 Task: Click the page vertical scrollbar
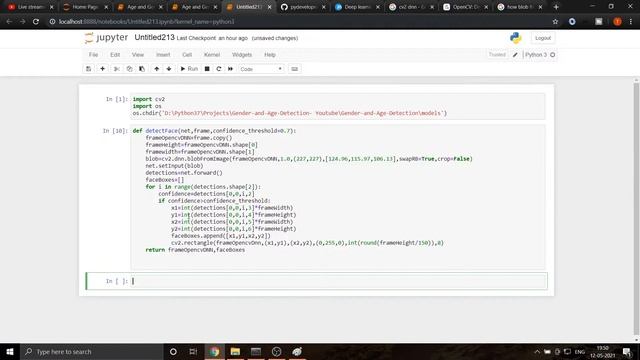point(636,208)
